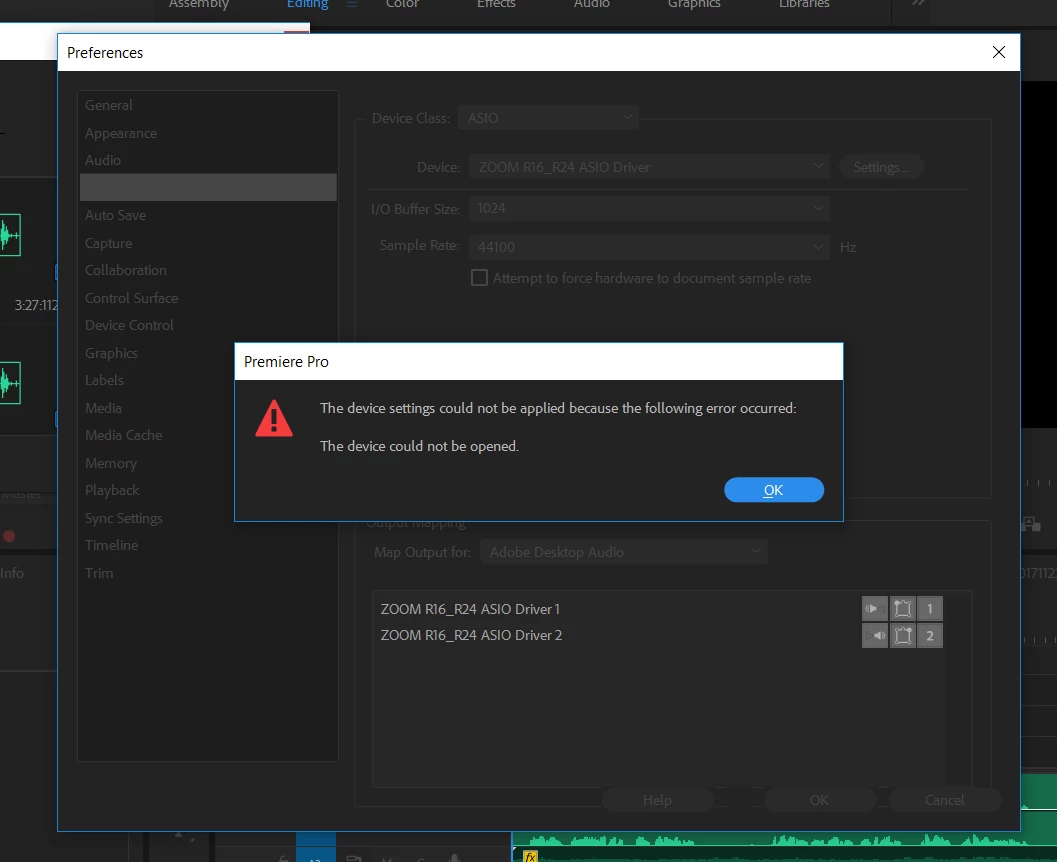
Task: Click left speaker icon for Driver 1
Action: pyautogui.click(x=875, y=609)
